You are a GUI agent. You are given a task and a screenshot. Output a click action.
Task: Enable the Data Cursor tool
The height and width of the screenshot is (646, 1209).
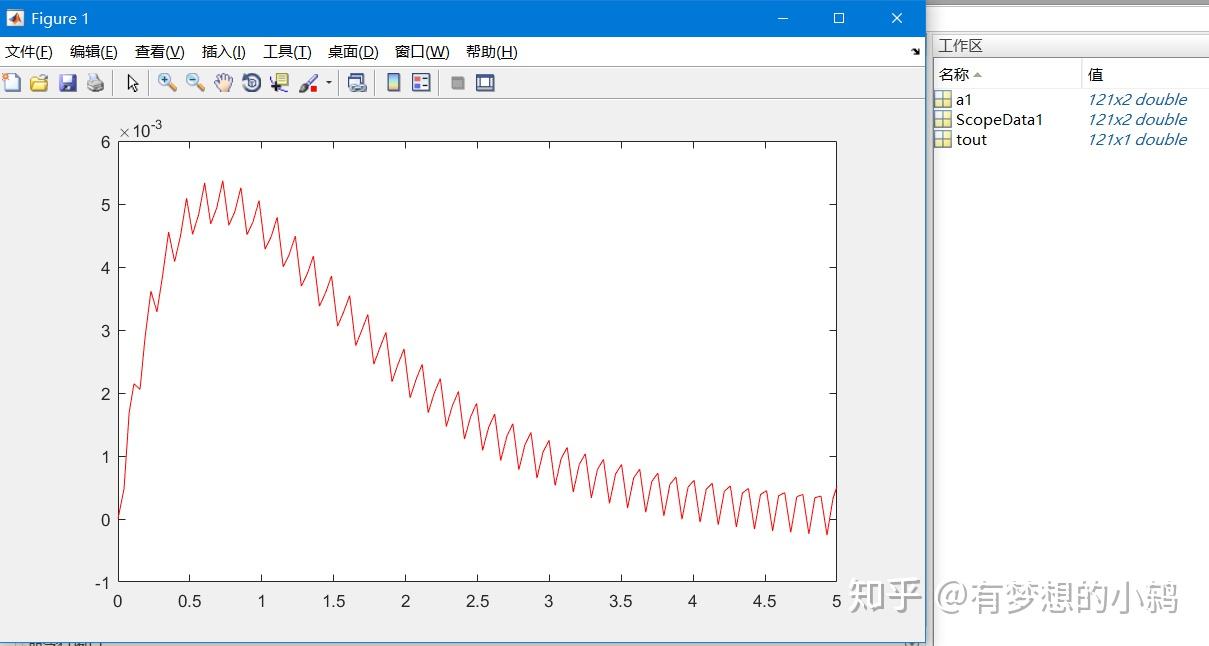[x=279, y=82]
